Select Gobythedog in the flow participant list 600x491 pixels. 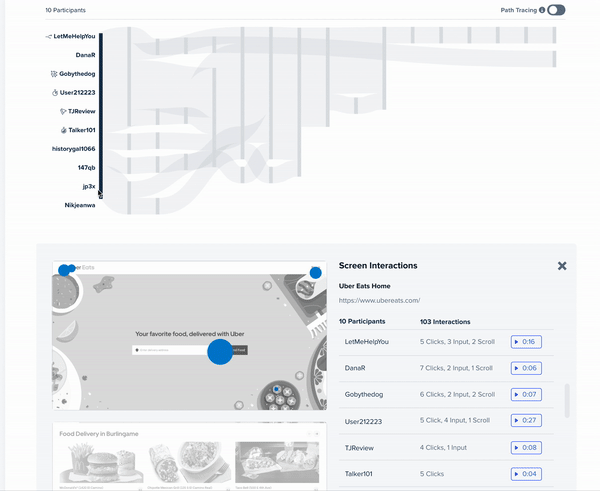pyautogui.click(x=77, y=74)
